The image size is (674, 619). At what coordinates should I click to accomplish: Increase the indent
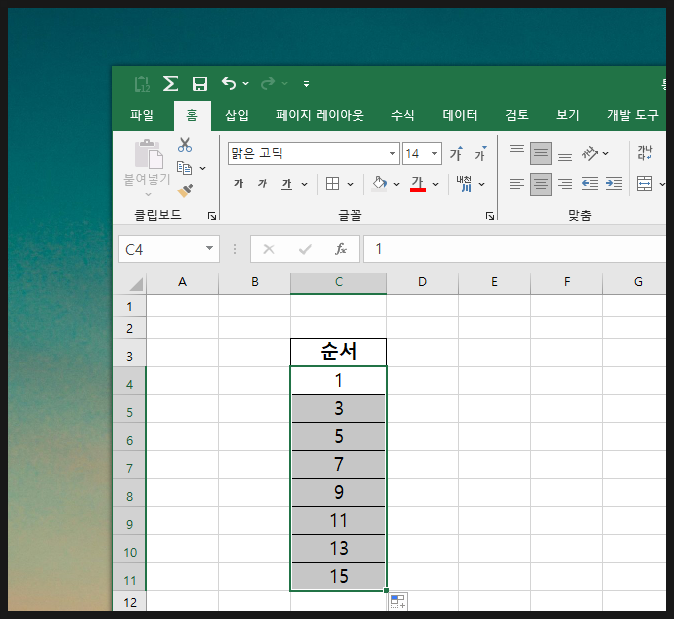[614, 184]
